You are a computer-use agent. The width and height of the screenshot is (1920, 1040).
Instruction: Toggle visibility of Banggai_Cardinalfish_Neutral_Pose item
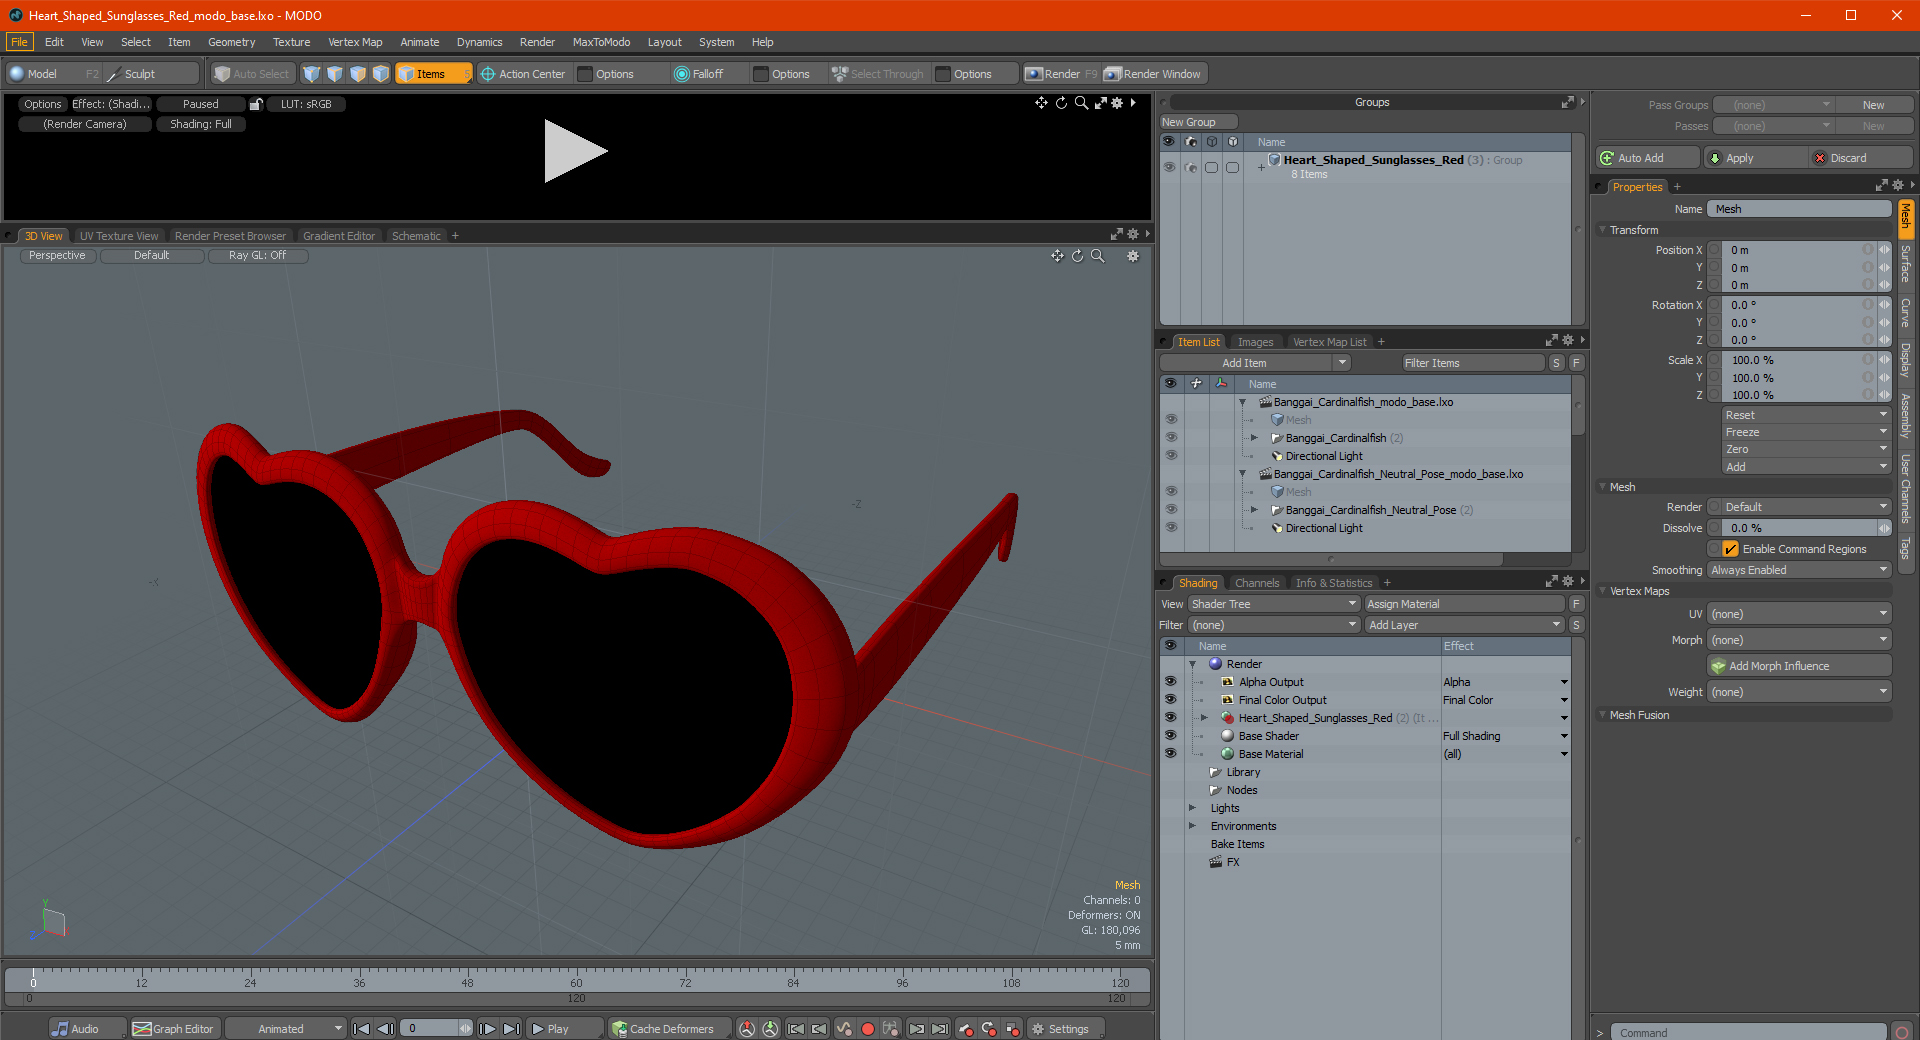click(x=1171, y=510)
